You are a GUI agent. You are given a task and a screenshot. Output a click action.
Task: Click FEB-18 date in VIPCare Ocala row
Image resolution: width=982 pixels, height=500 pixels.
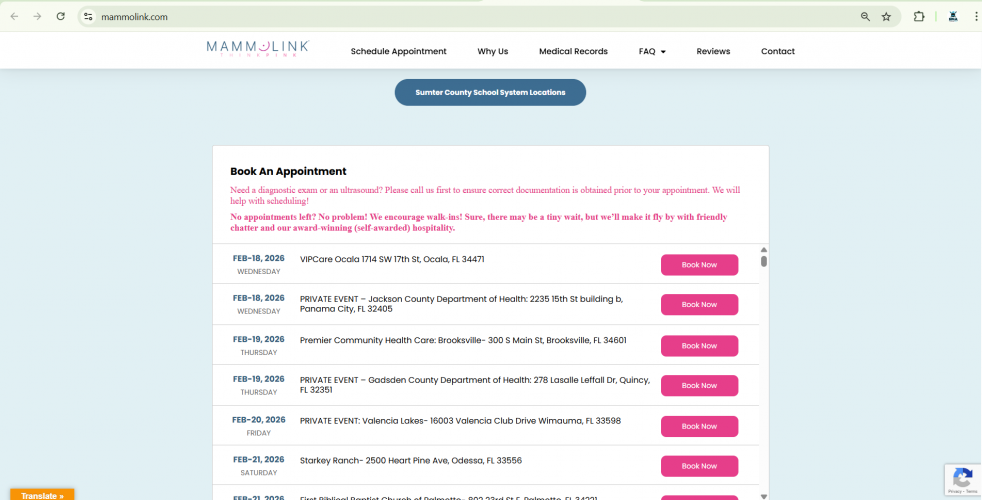(x=259, y=258)
